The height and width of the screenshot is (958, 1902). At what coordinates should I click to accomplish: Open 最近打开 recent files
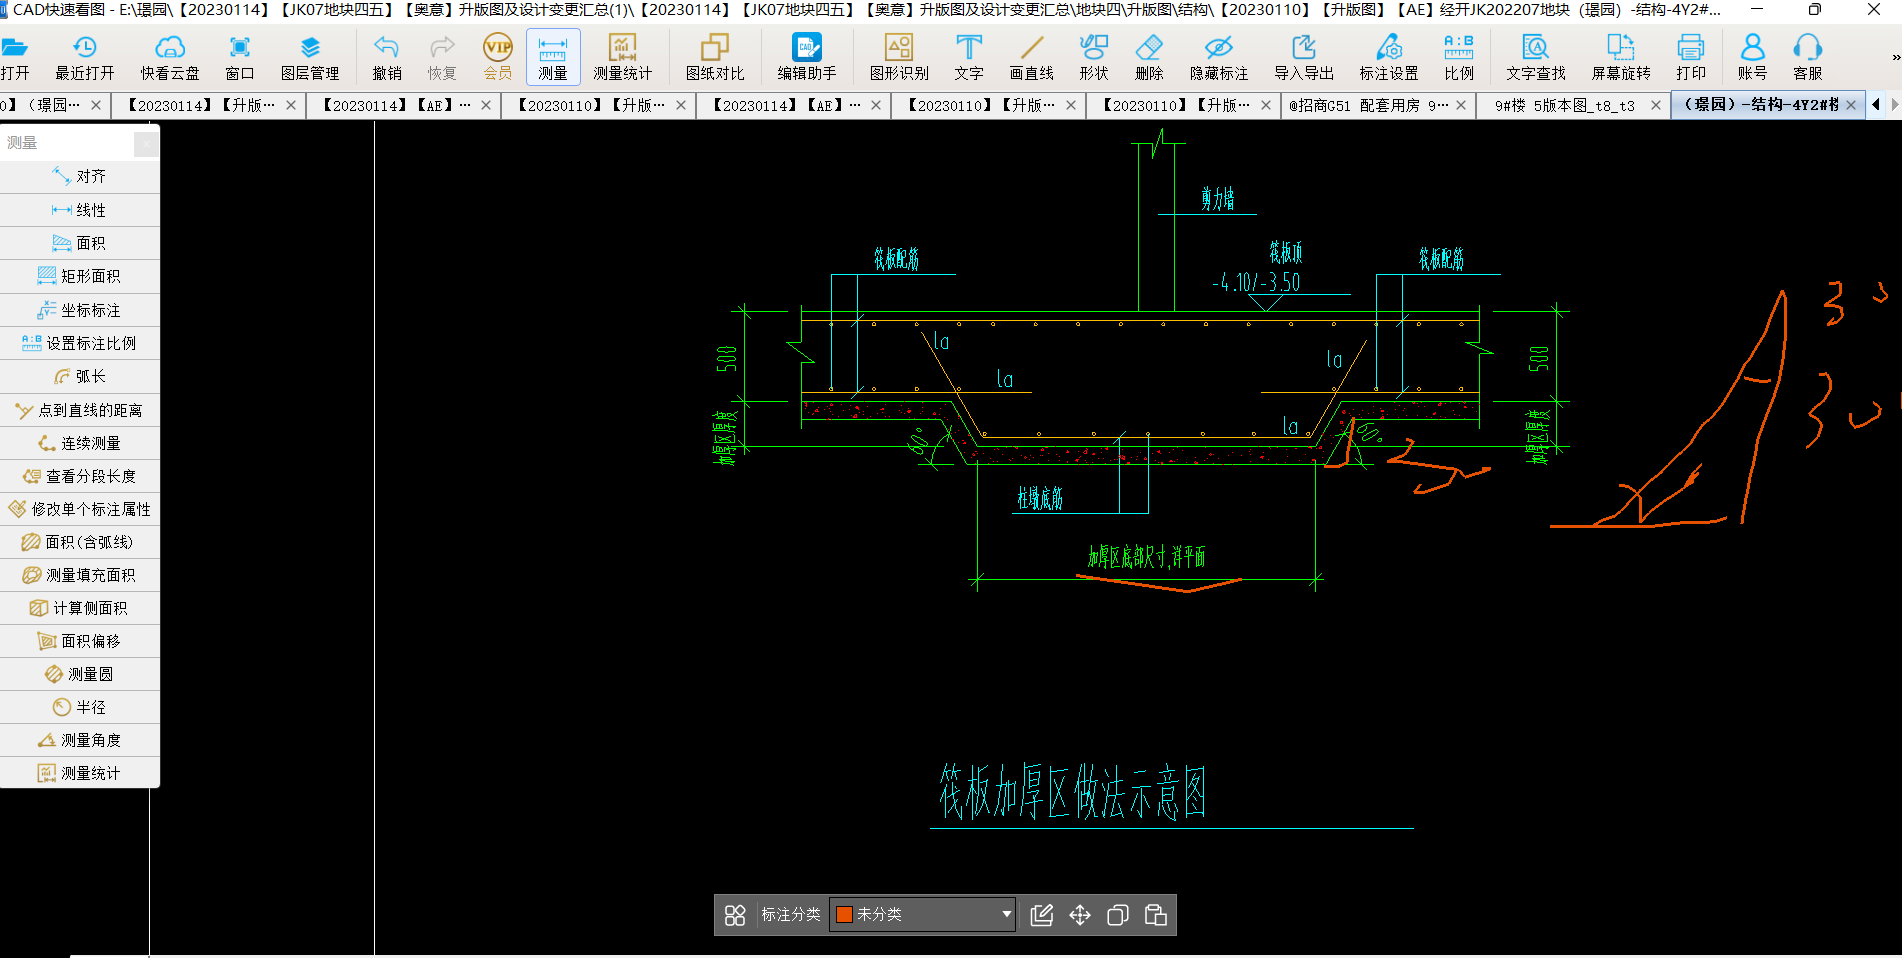(85, 58)
